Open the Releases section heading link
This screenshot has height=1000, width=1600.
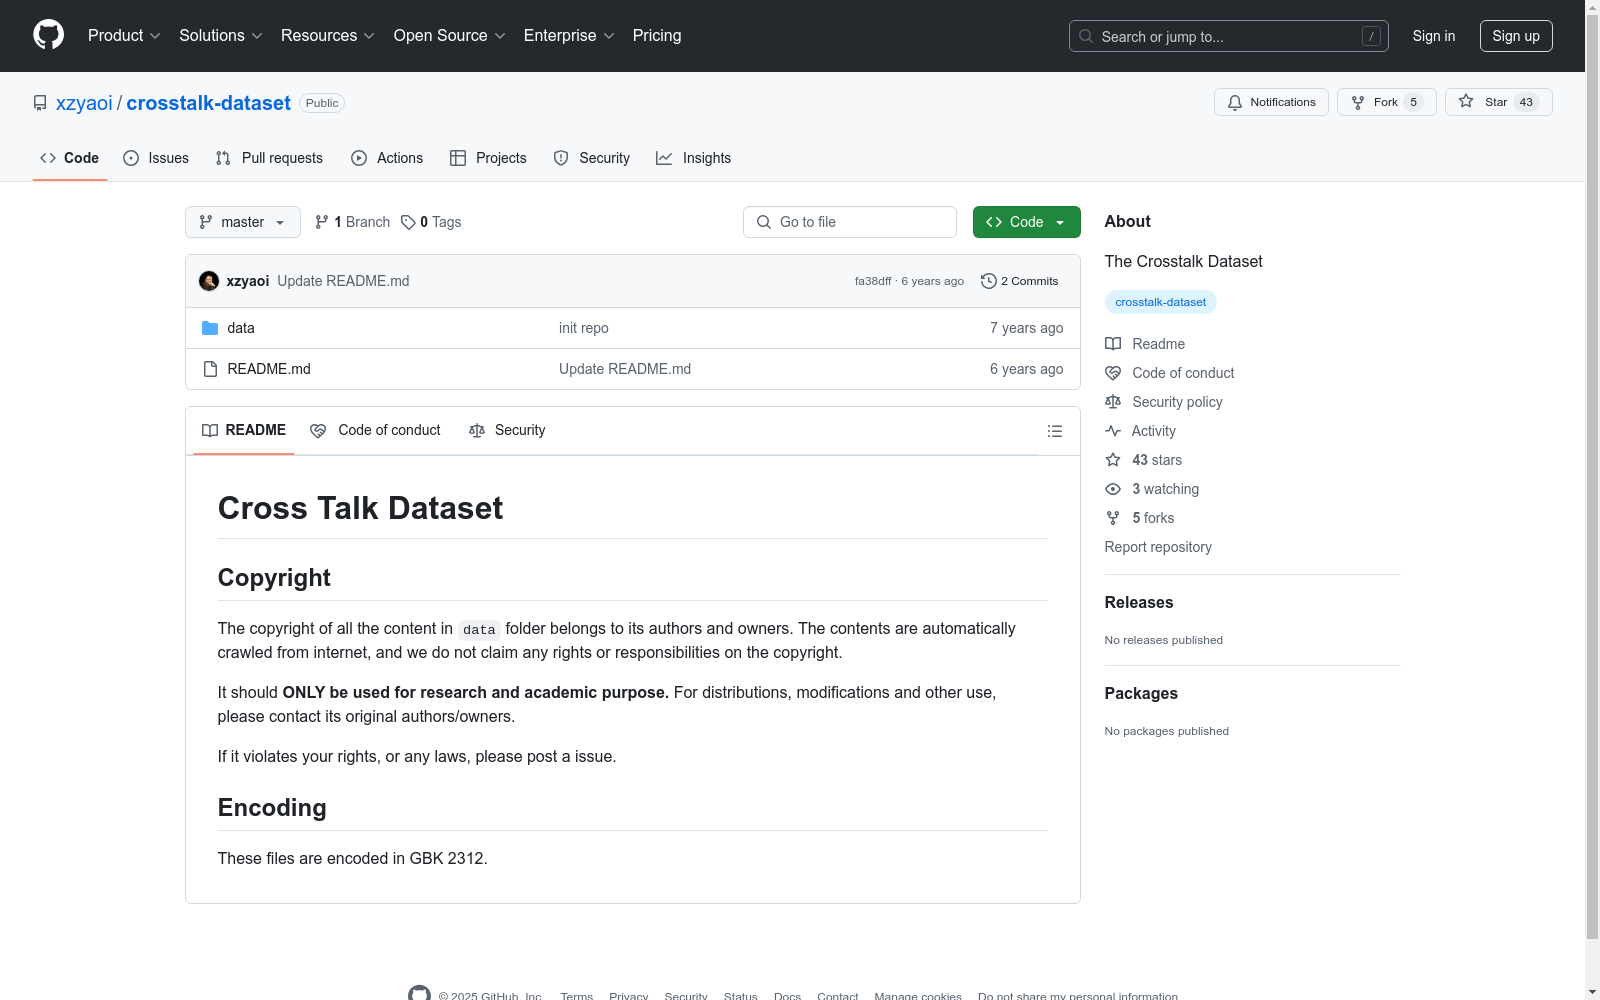tap(1139, 602)
